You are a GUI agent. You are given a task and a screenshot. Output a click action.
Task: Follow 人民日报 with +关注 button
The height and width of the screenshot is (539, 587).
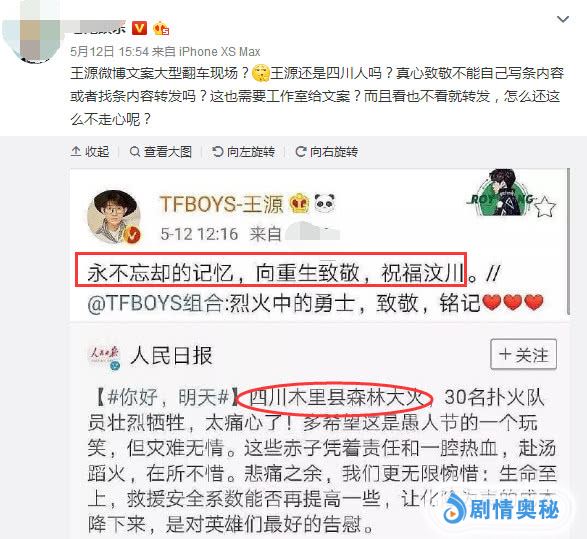(523, 354)
